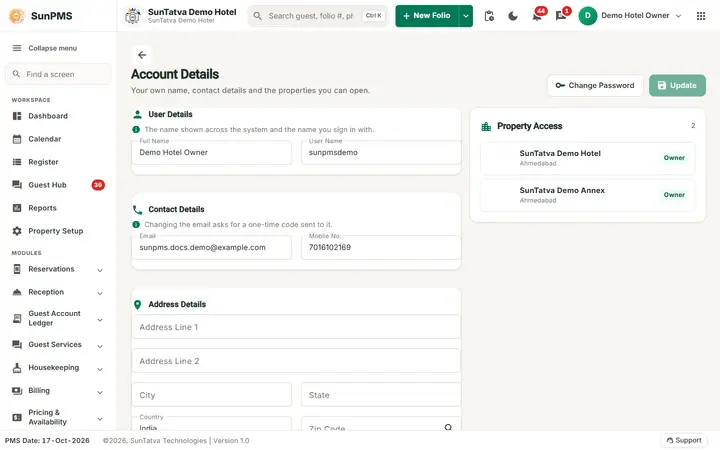
Task: Open the New Folio dropdown arrow
Action: pyautogui.click(x=466, y=16)
